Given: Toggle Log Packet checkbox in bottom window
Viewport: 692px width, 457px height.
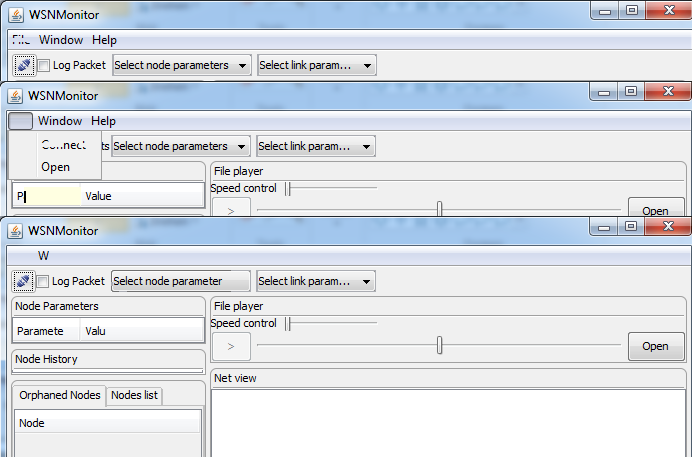Looking at the screenshot, I should tap(43, 281).
